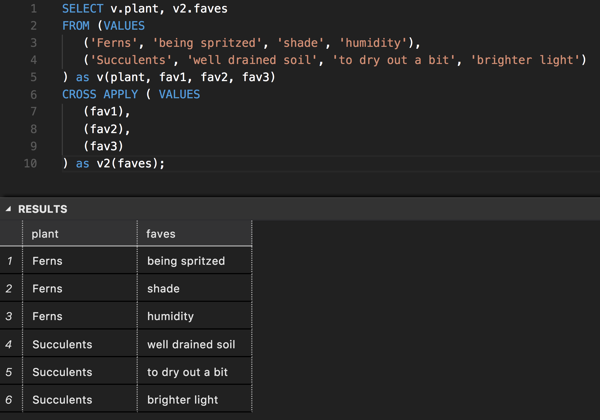The height and width of the screenshot is (420, 600).
Task: Click line number 6 in editor gutter
Action: coord(33,94)
